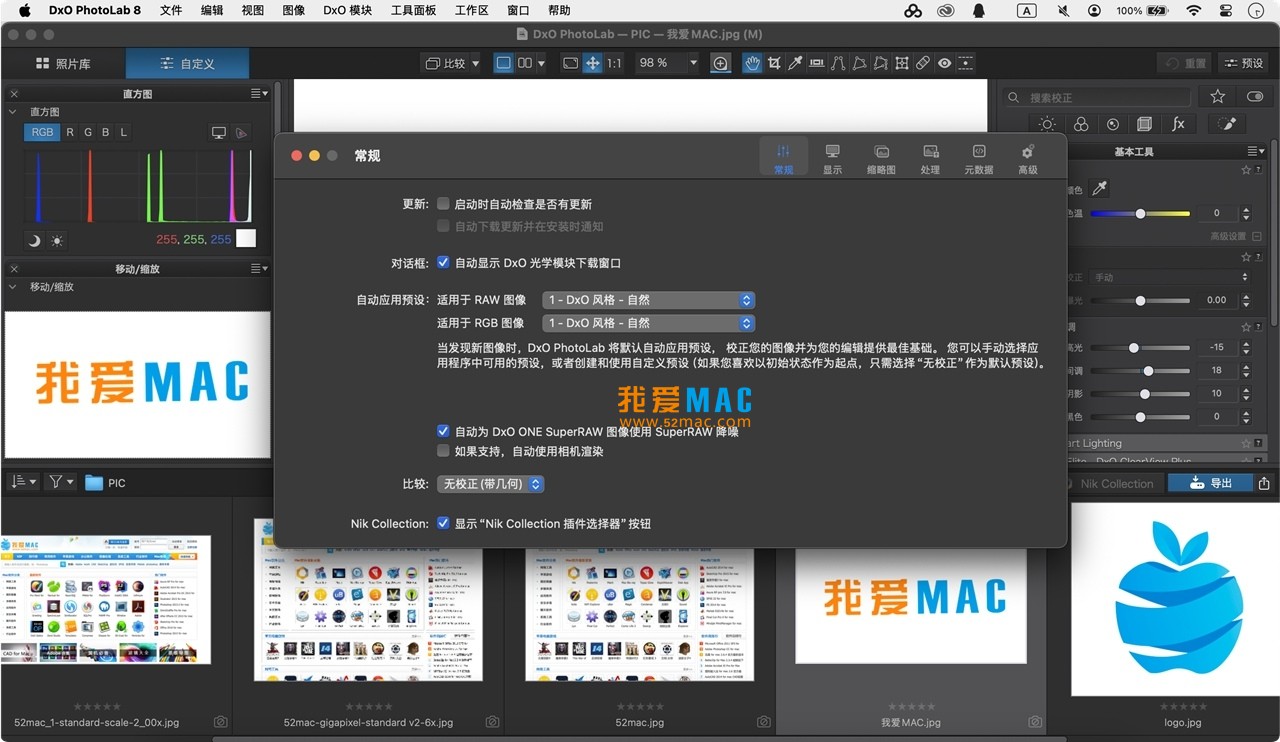Open the sort order button above filmstrip
The height and width of the screenshot is (742, 1280).
(24, 482)
